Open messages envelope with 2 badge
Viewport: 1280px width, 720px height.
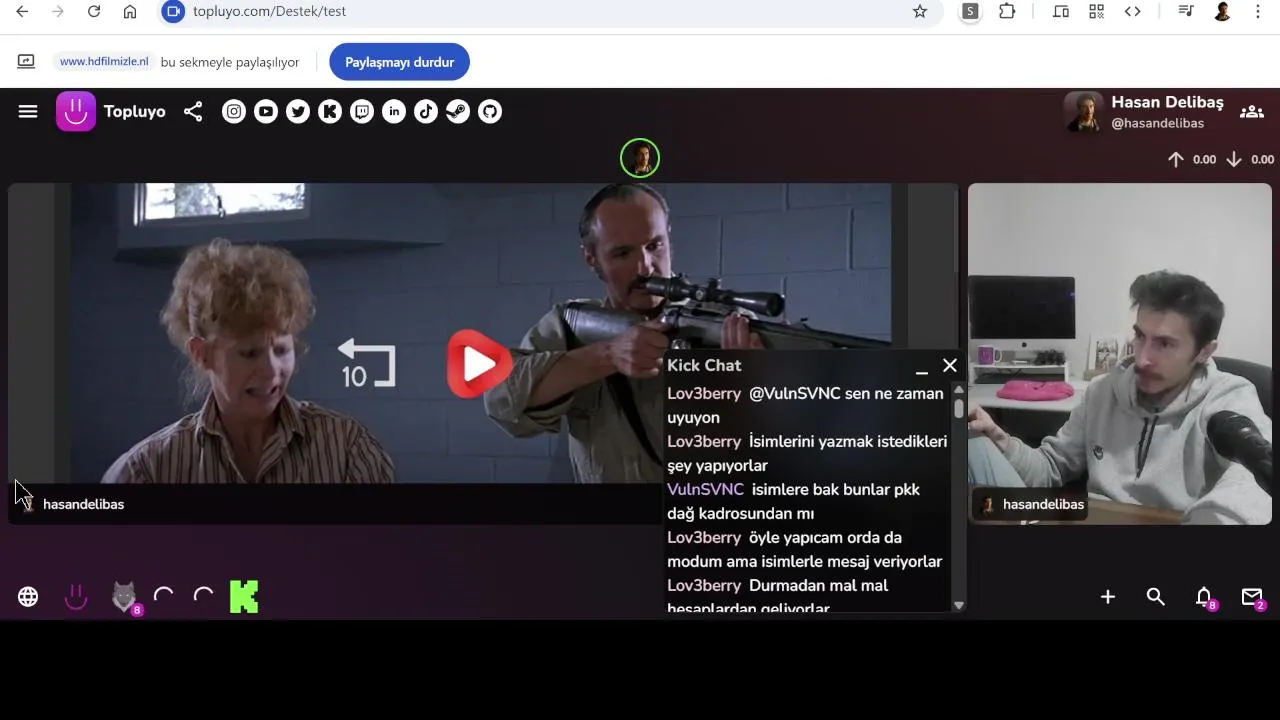[x=1252, y=597]
